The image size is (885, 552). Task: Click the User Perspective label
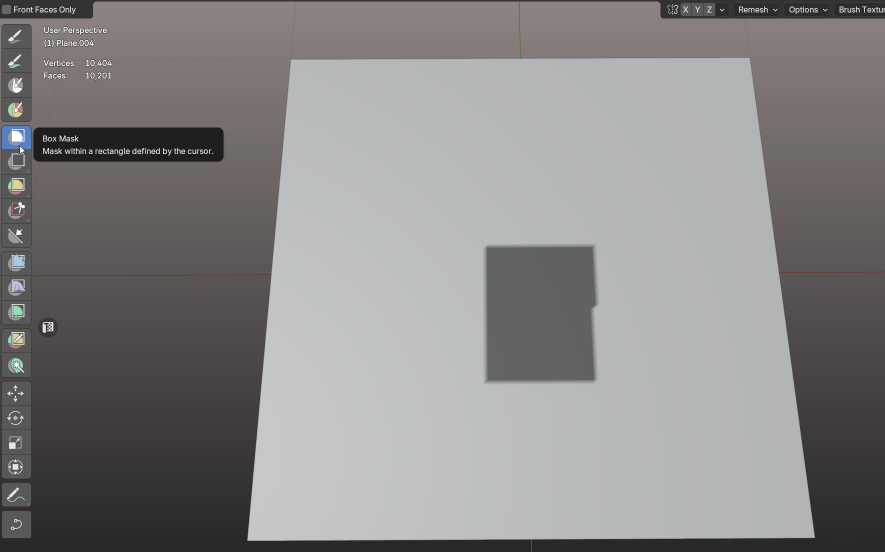(x=75, y=30)
